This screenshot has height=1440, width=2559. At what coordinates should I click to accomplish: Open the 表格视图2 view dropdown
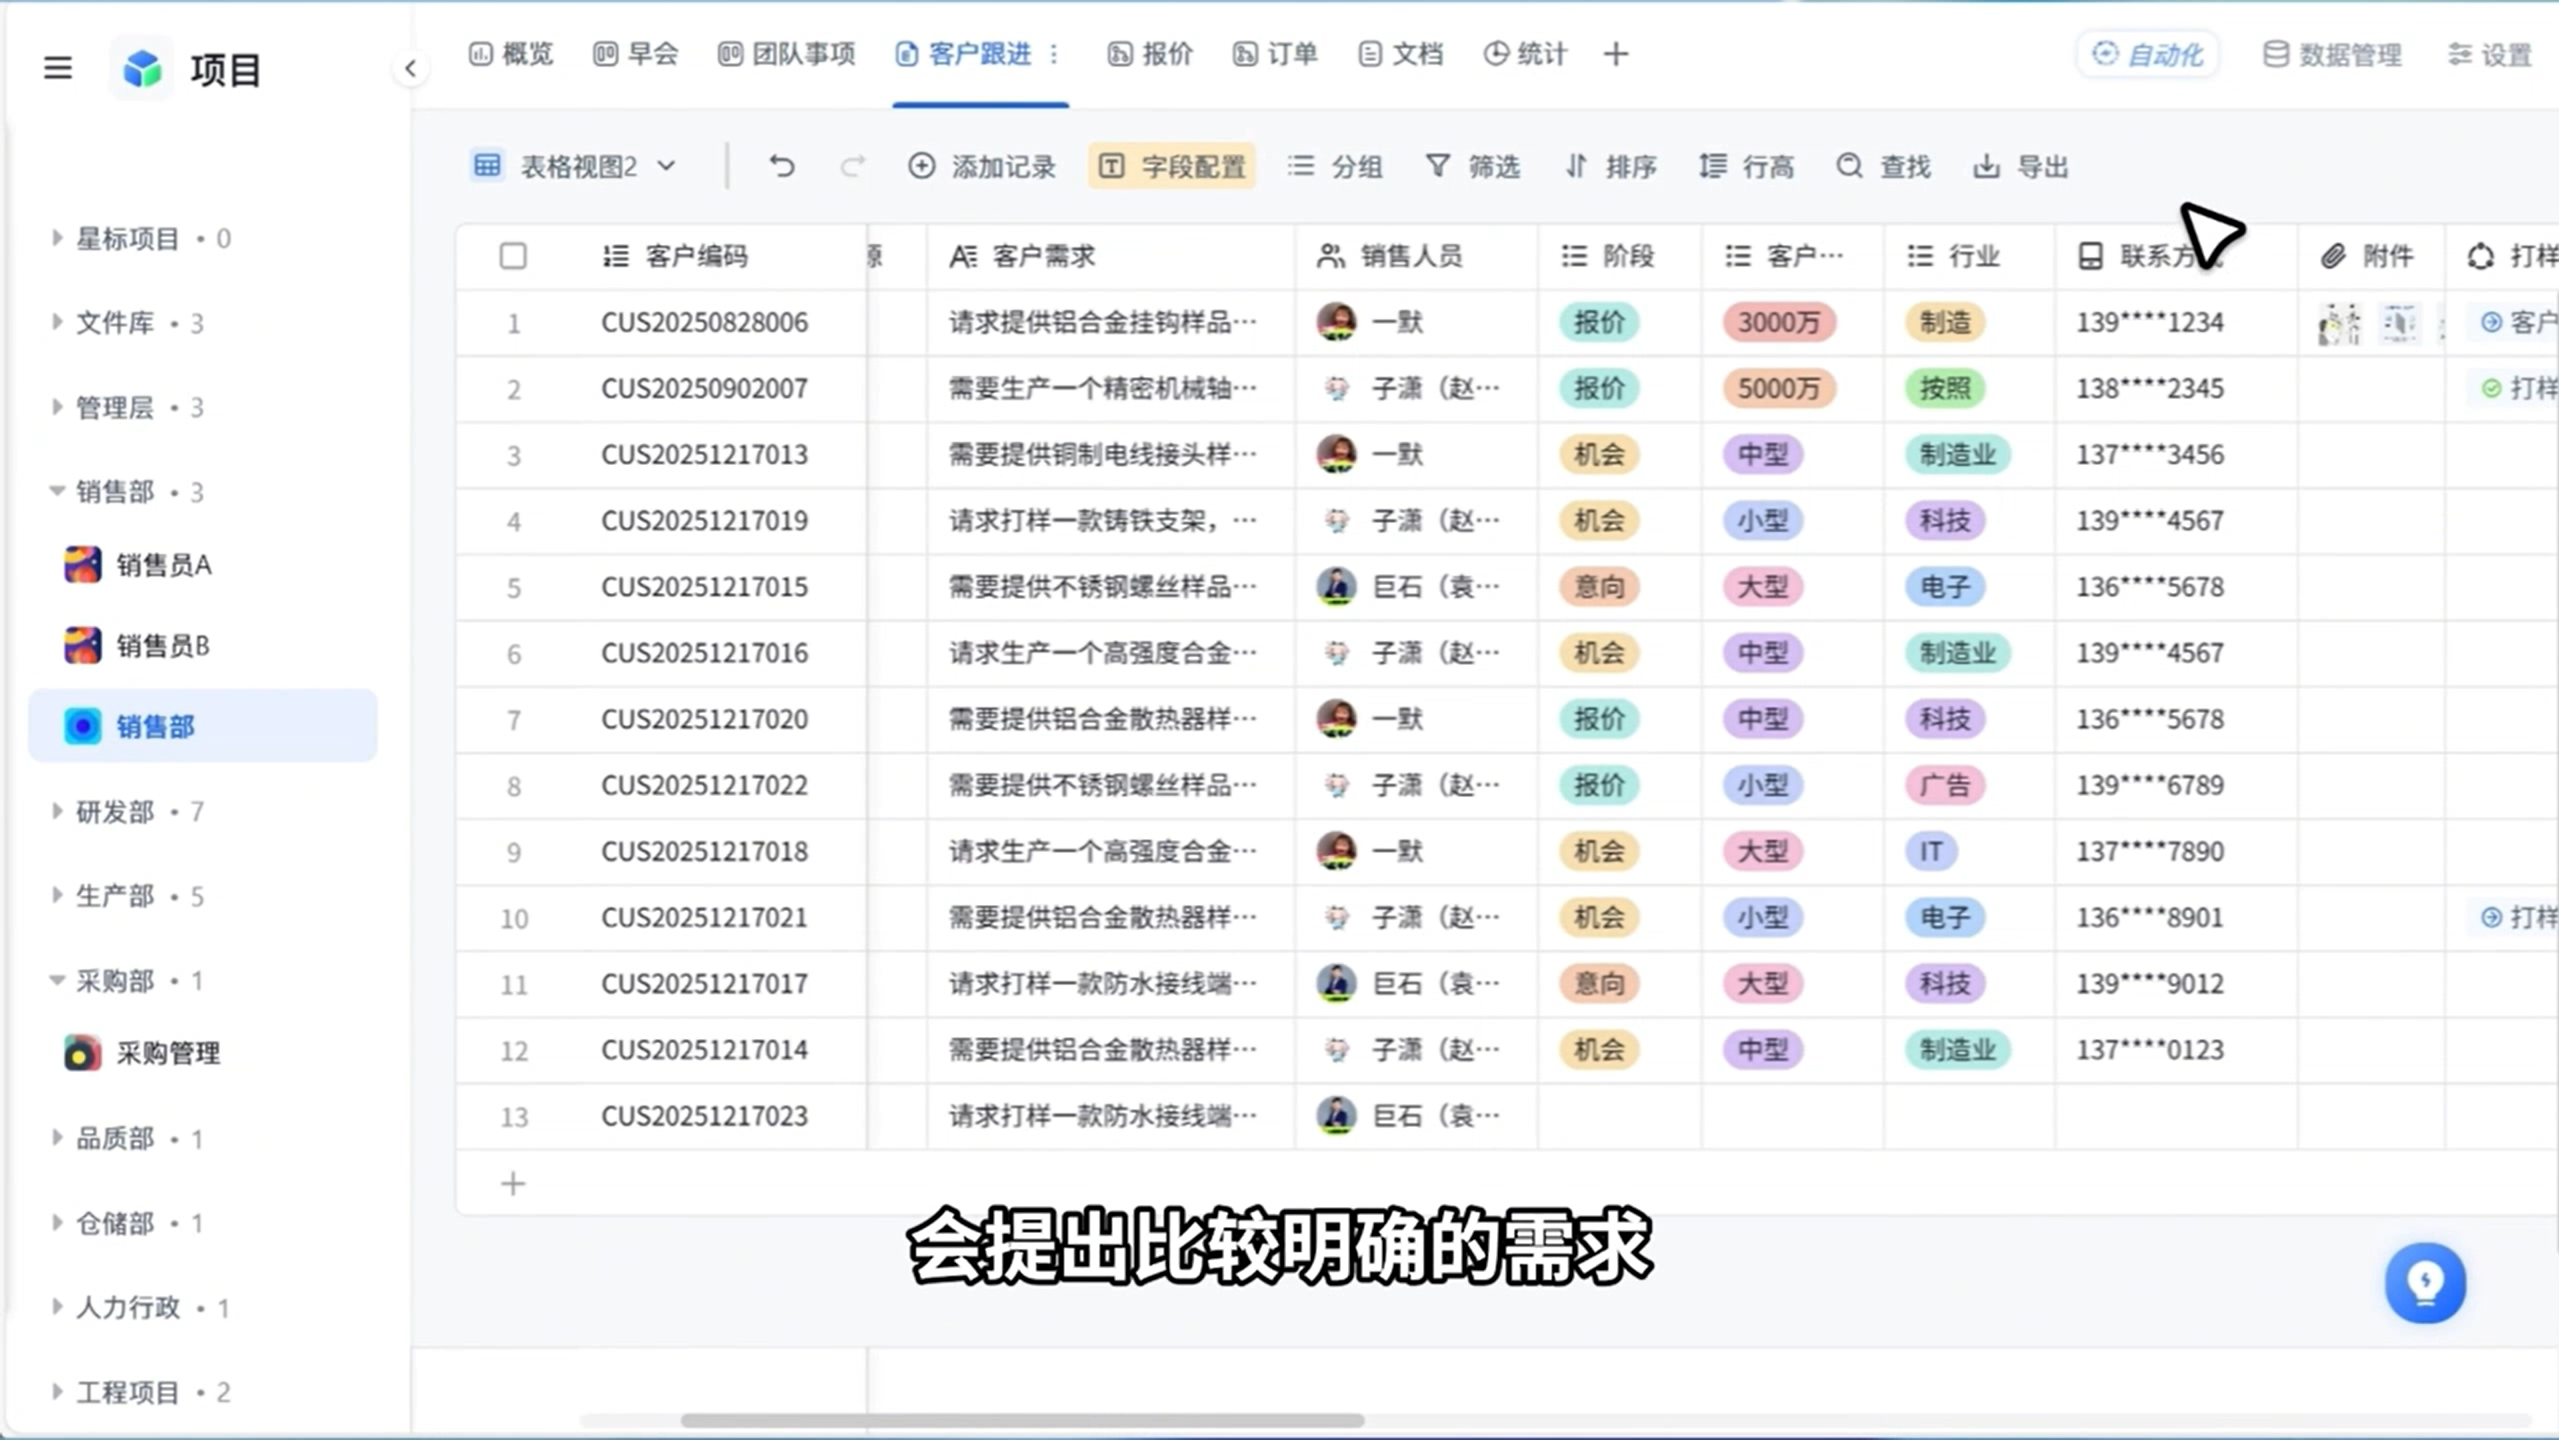(575, 166)
